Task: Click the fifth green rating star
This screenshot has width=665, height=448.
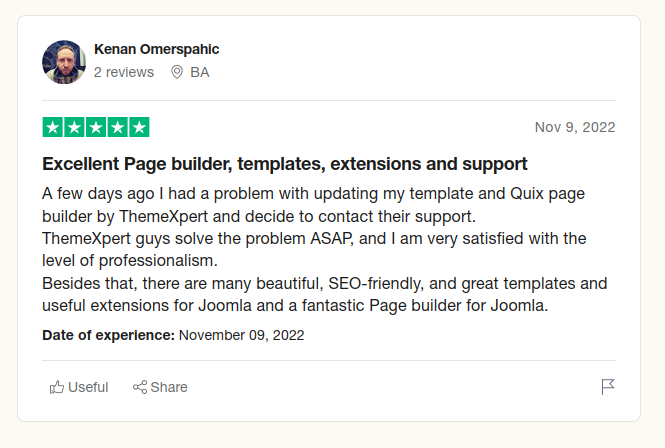Action: point(139,127)
